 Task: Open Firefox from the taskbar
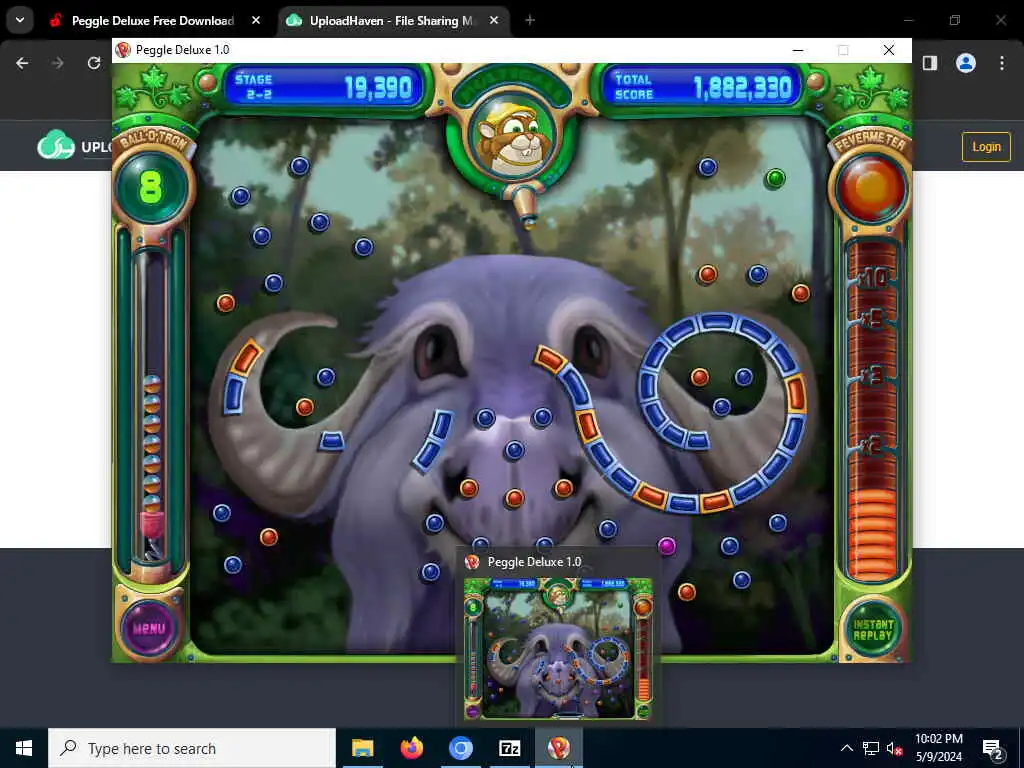pos(411,748)
